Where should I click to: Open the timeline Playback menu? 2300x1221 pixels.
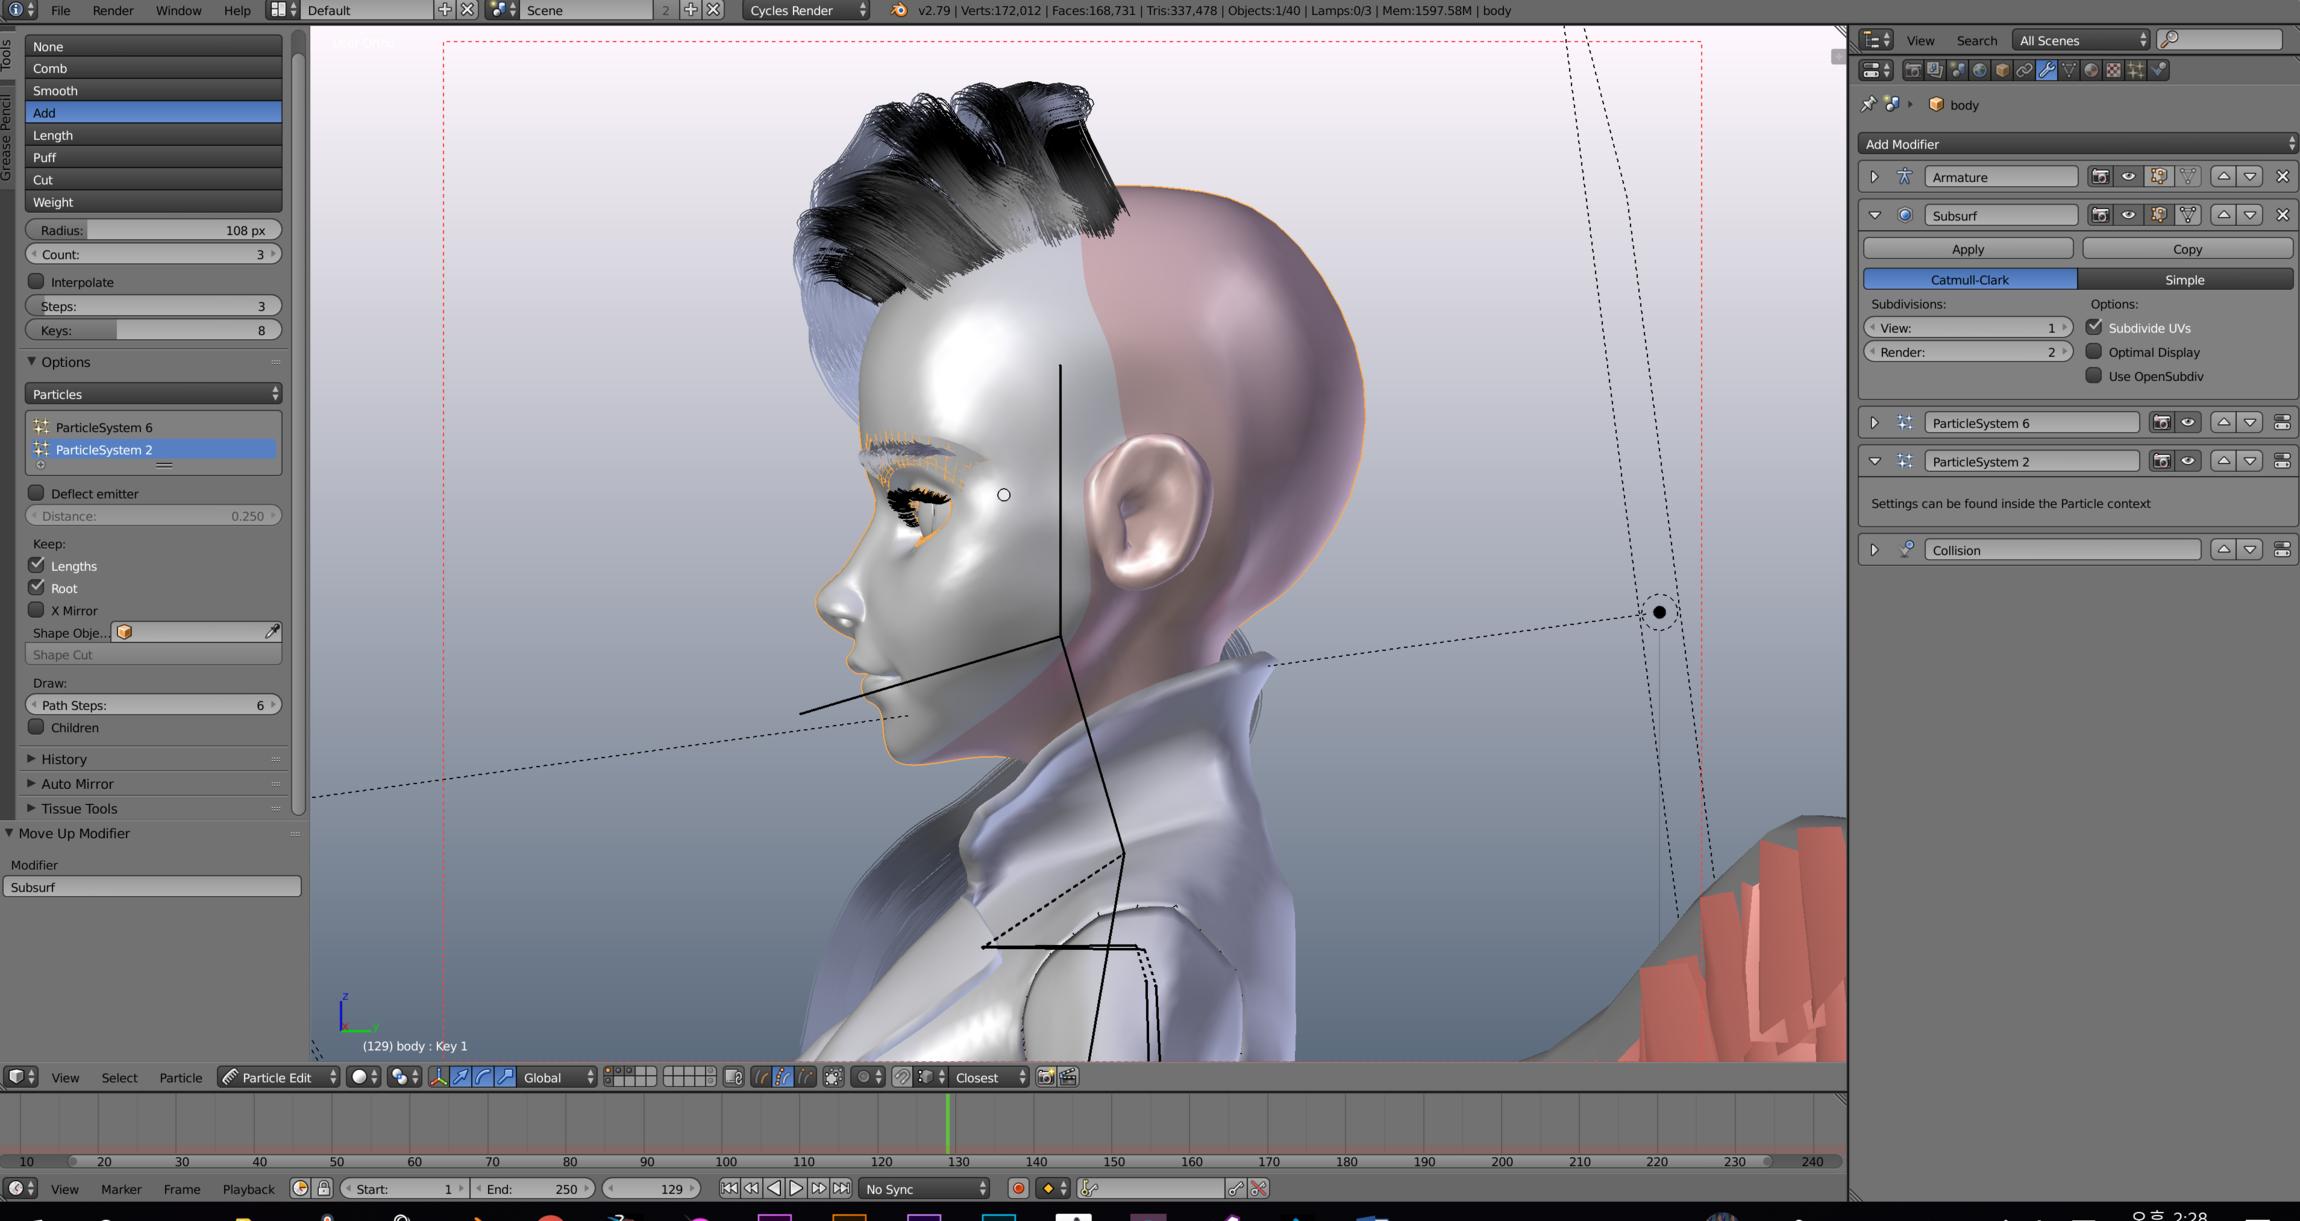(248, 1189)
